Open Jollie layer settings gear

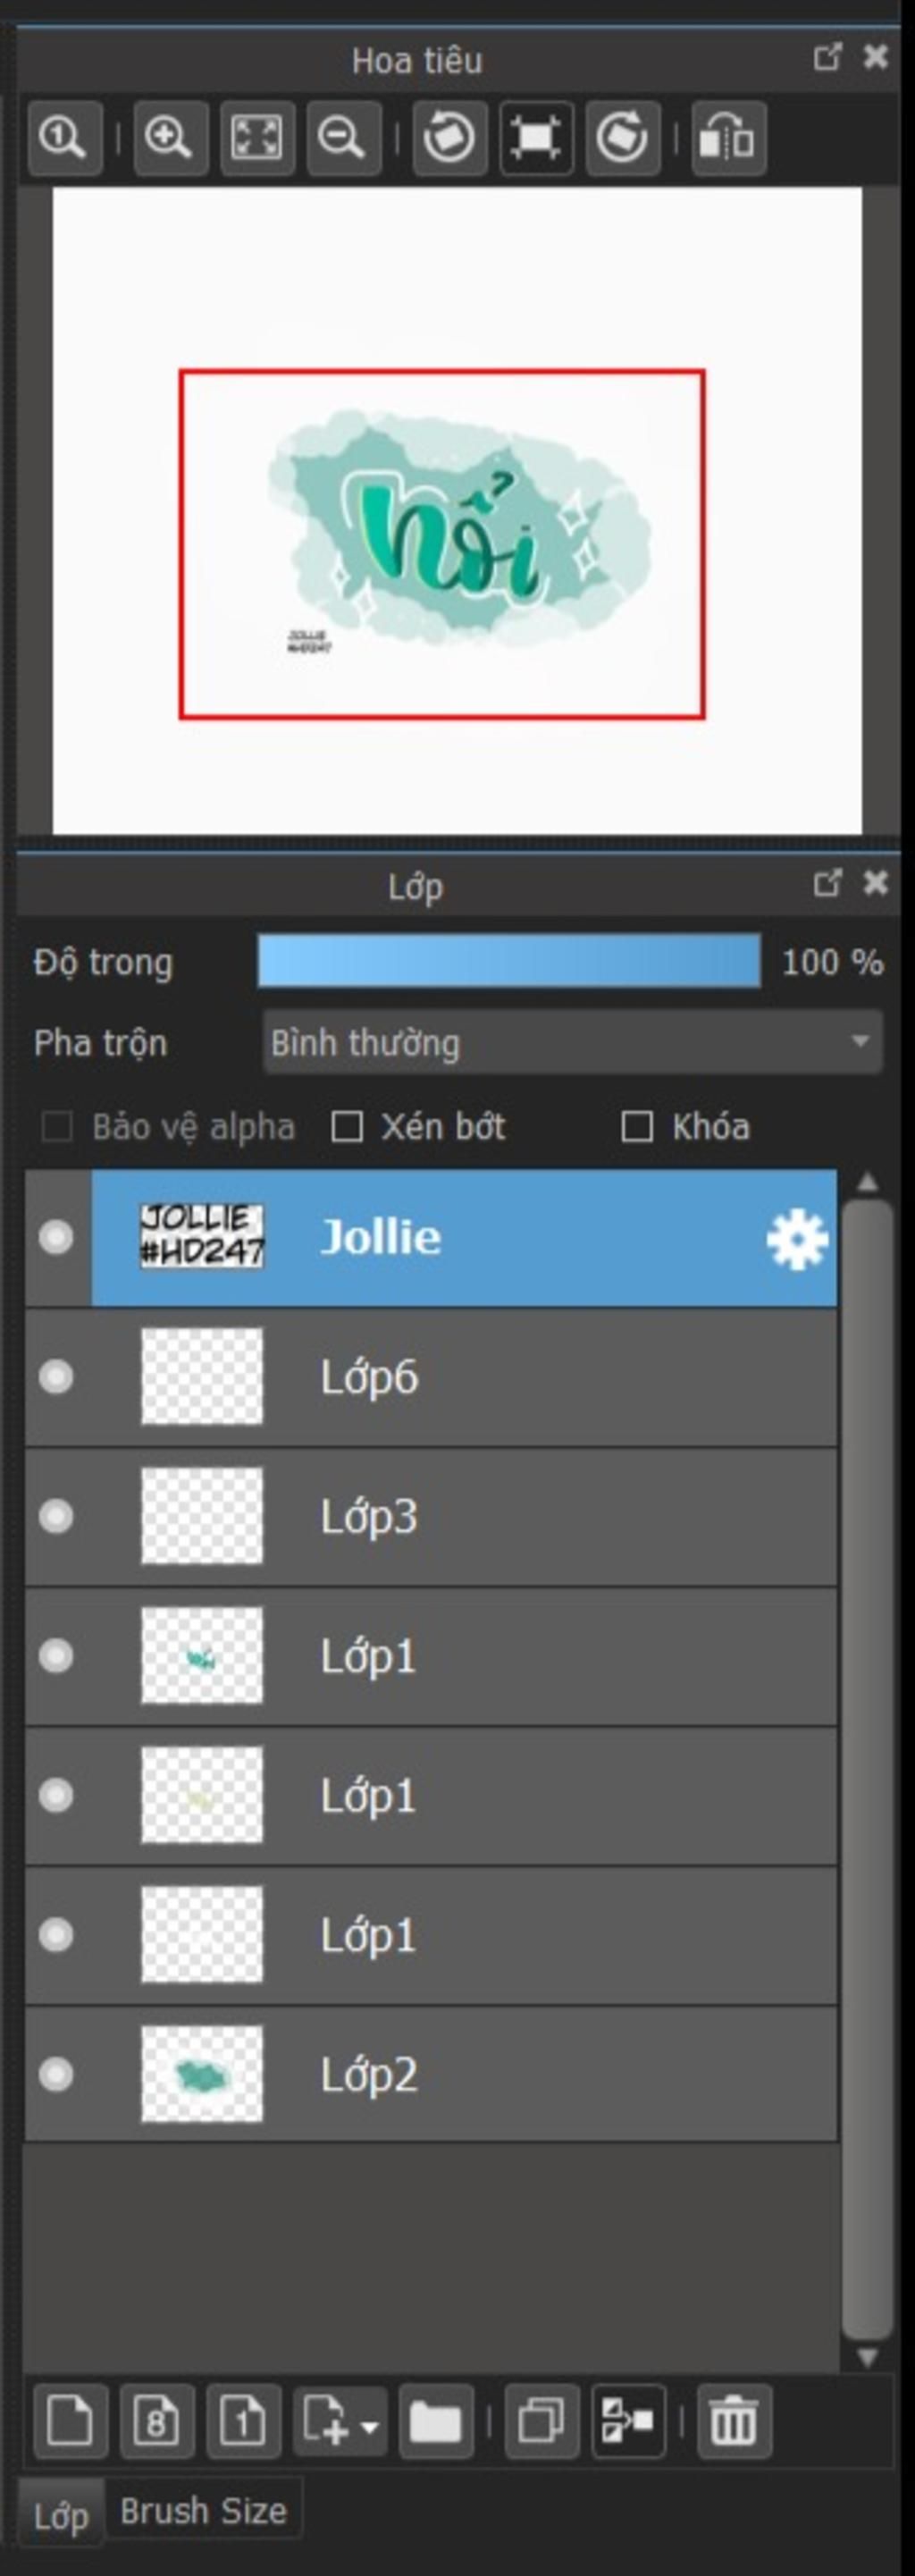[x=797, y=1240]
